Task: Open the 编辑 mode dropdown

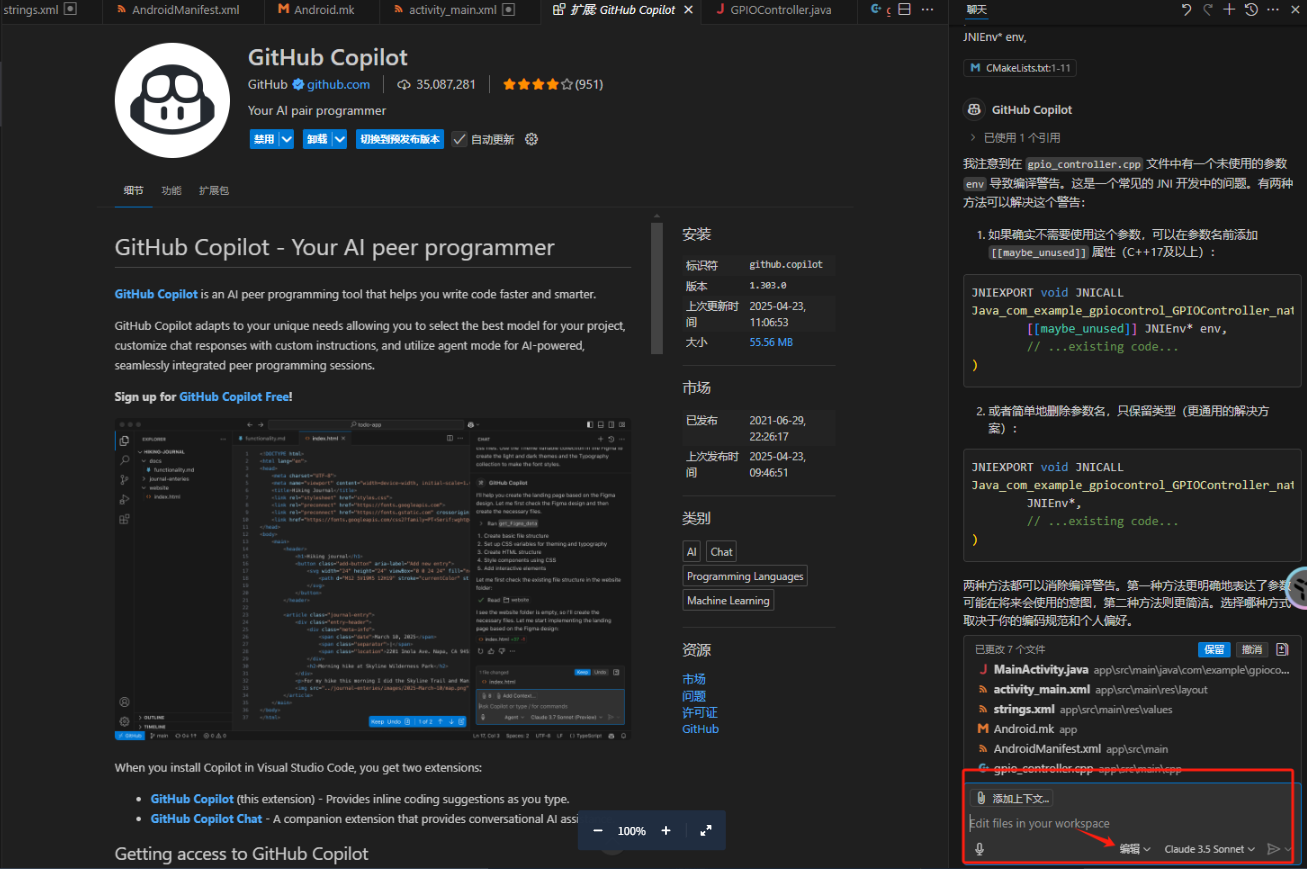Action: click(1135, 849)
